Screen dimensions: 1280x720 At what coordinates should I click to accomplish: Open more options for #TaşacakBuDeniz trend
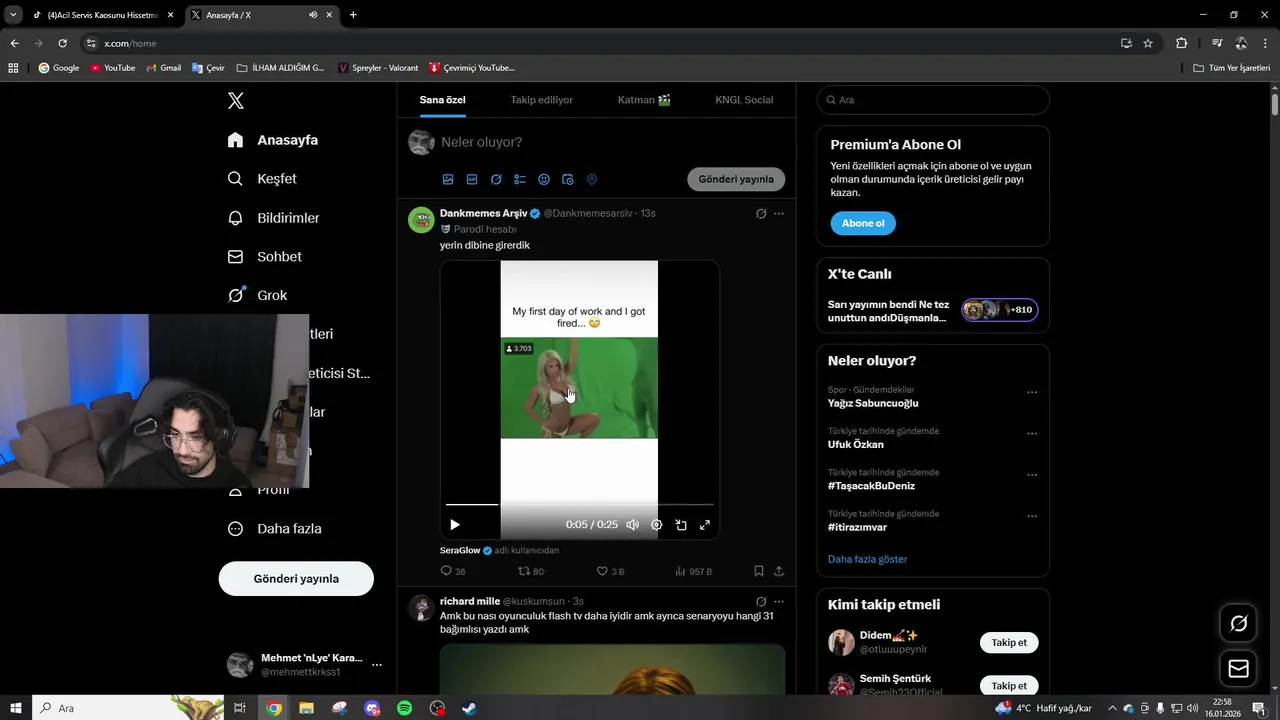click(1032, 476)
